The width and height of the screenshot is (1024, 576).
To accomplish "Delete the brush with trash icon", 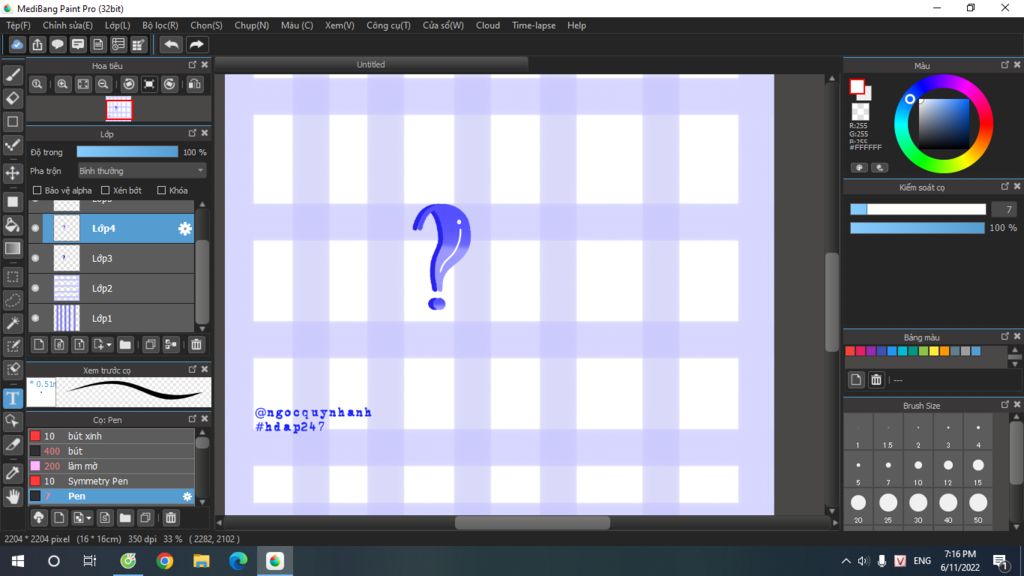I will pos(170,518).
